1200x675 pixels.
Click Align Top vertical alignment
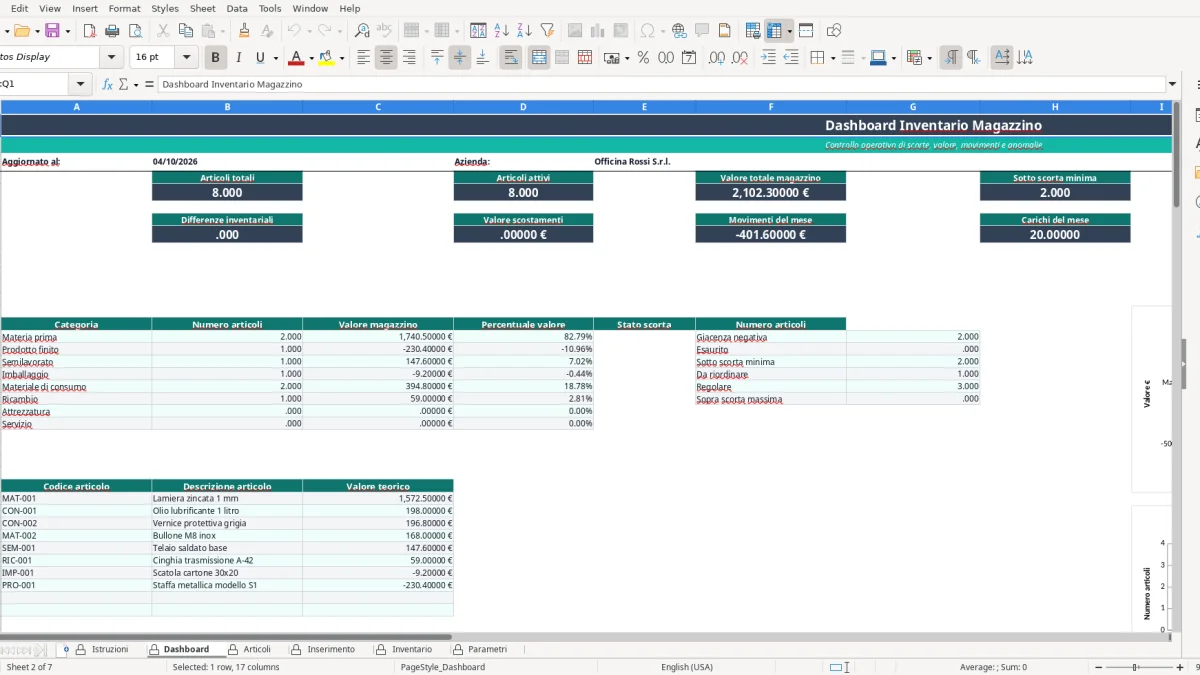437,58
